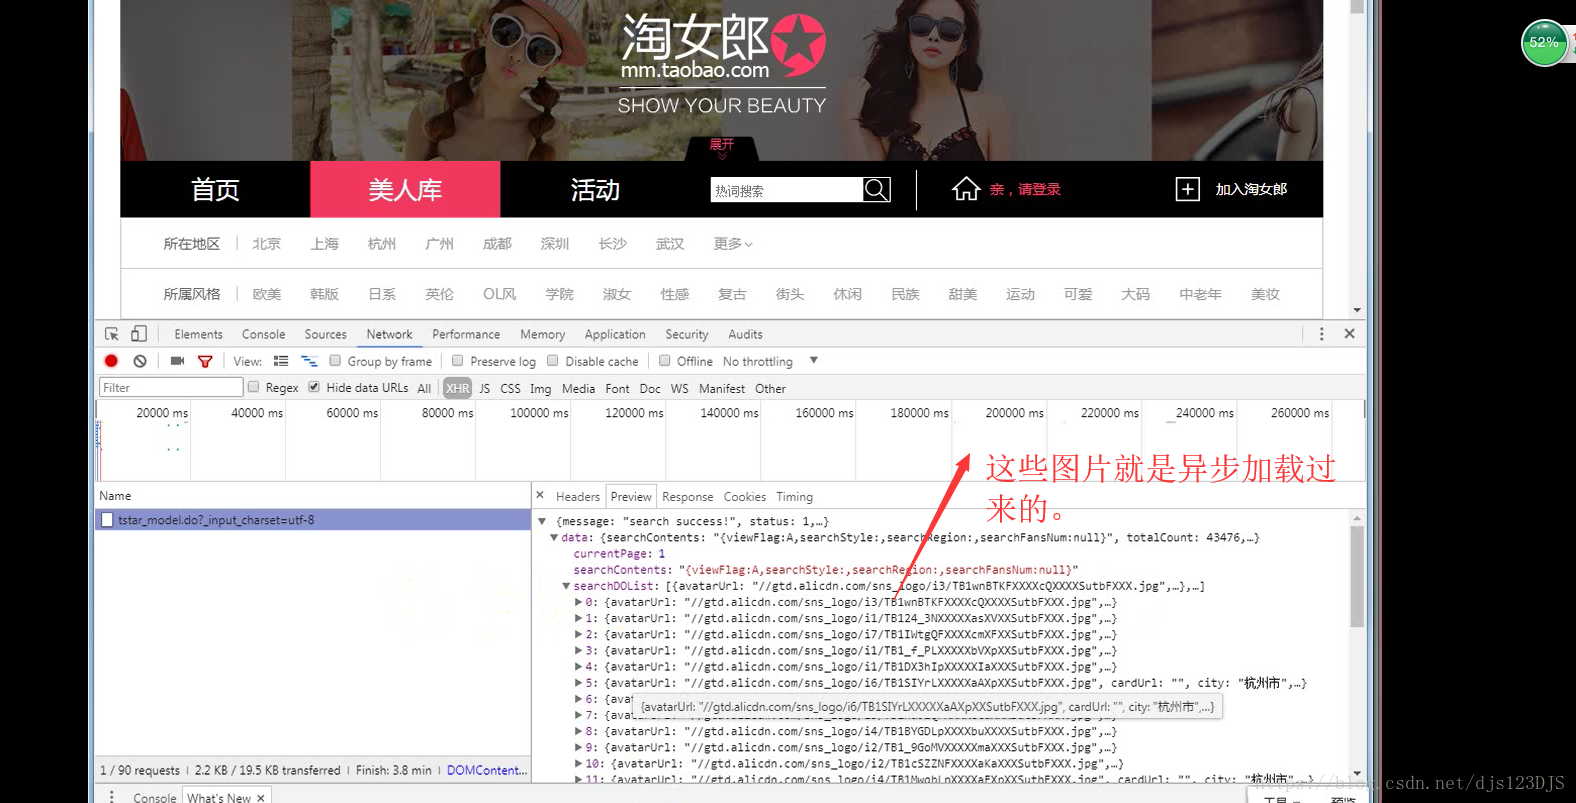Clear the network log
1576x803 pixels.
tap(140, 361)
